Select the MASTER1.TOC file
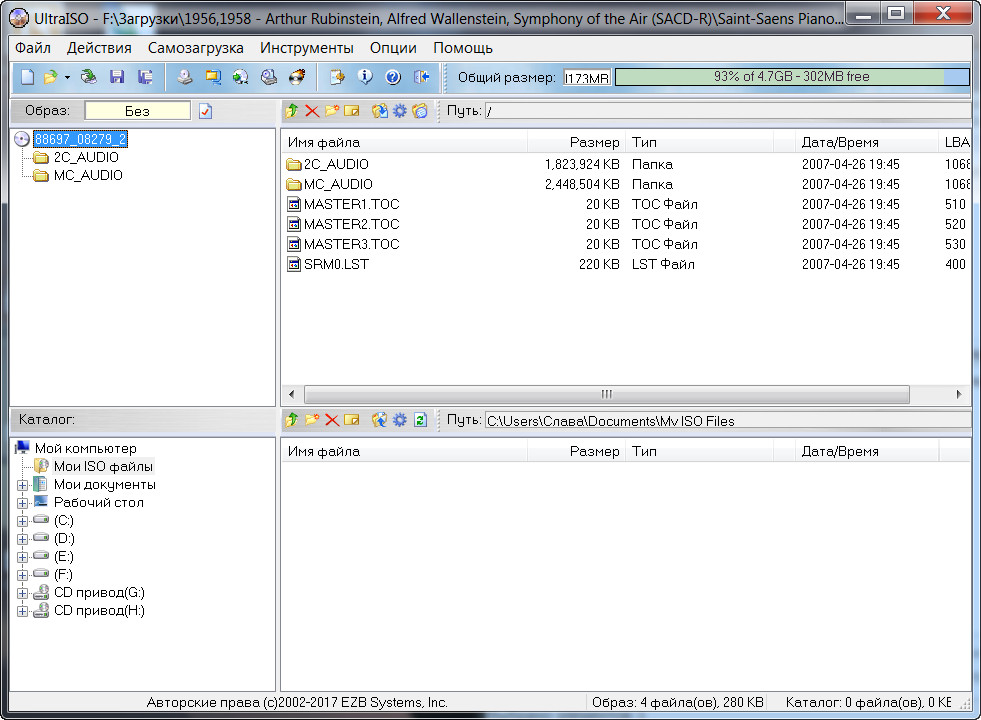 click(x=350, y=204)
